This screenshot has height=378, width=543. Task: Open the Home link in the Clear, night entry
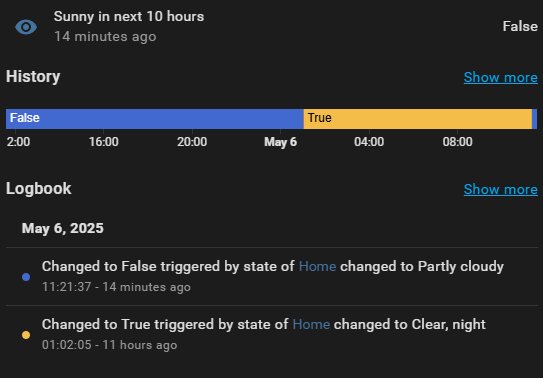pos(311,325)
